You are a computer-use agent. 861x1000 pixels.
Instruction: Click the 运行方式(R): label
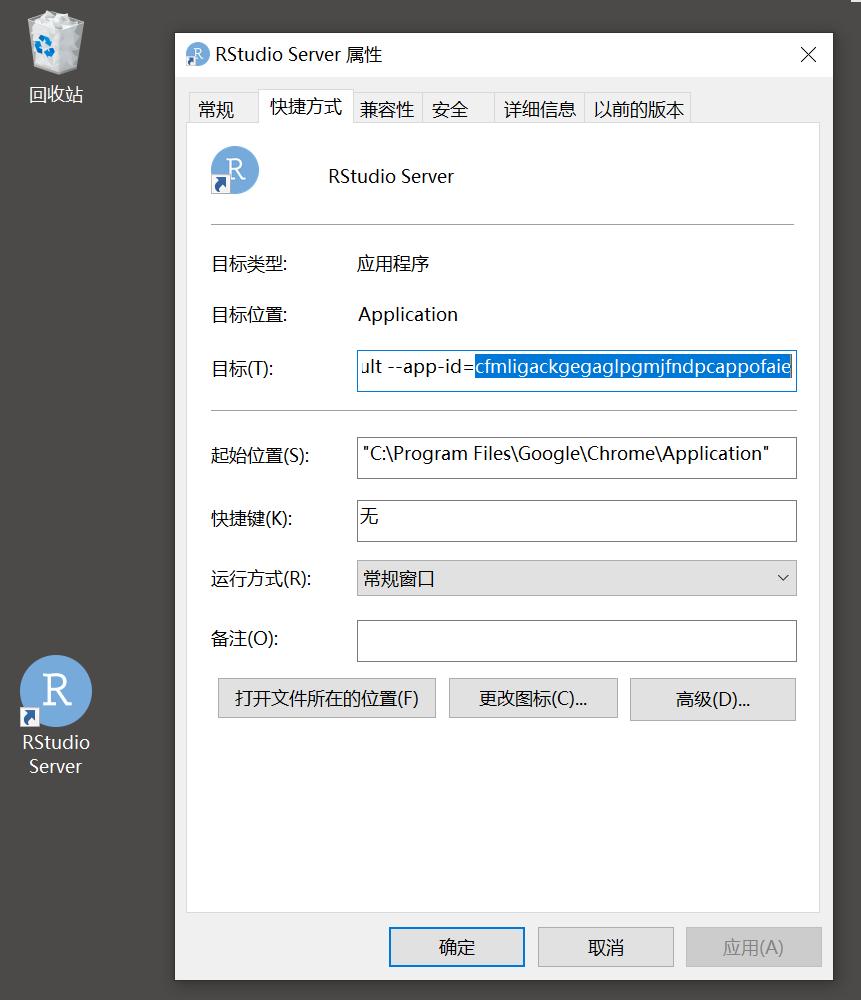click(x=261, y=578)
